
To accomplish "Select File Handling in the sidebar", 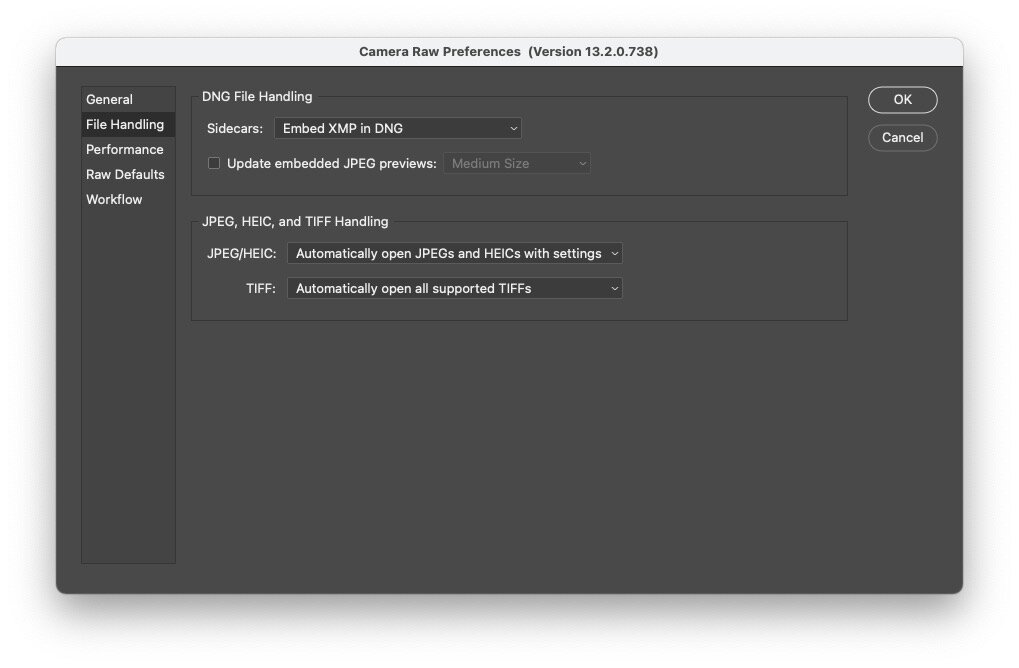I will (x=128, y=124).
